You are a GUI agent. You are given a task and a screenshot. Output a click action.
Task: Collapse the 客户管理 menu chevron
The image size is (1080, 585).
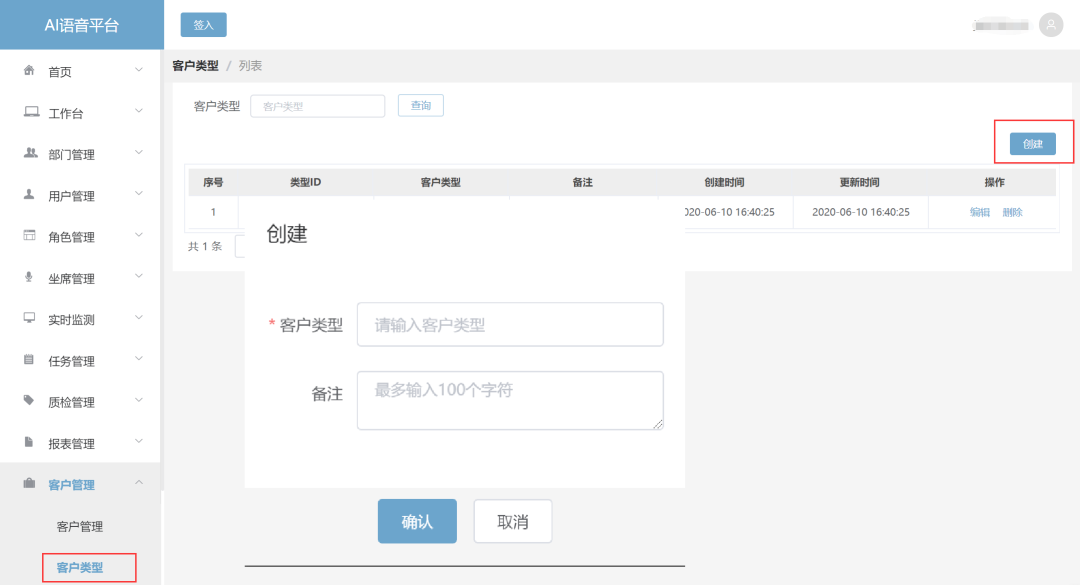tap(139, 482)
